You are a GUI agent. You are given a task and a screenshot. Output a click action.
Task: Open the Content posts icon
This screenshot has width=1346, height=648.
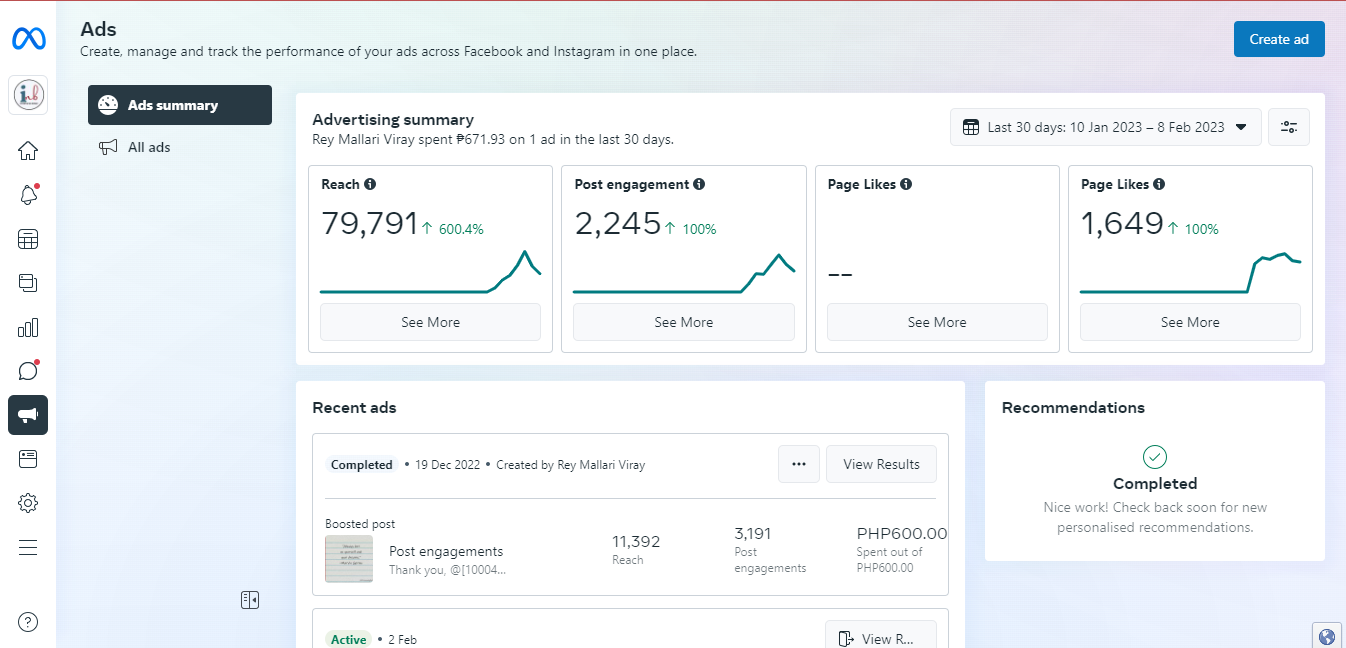(x=28, y=283)
